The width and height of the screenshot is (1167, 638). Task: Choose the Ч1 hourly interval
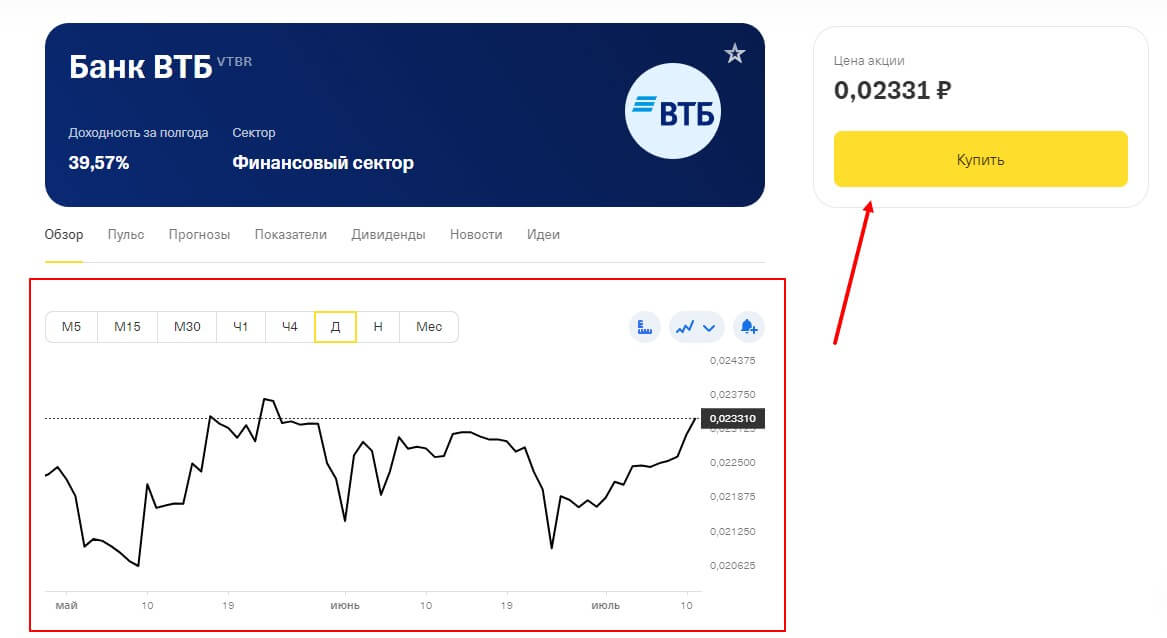click(241, 327)
